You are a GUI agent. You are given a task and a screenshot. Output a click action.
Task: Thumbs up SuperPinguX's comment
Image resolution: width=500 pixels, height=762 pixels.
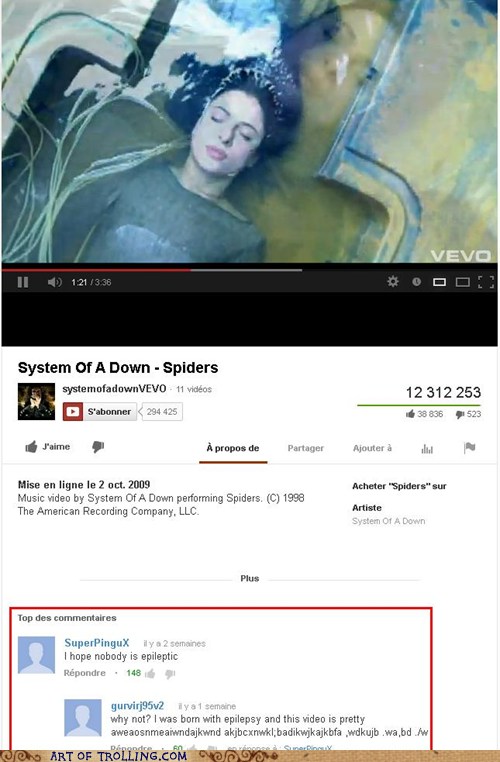pos(150,673)
